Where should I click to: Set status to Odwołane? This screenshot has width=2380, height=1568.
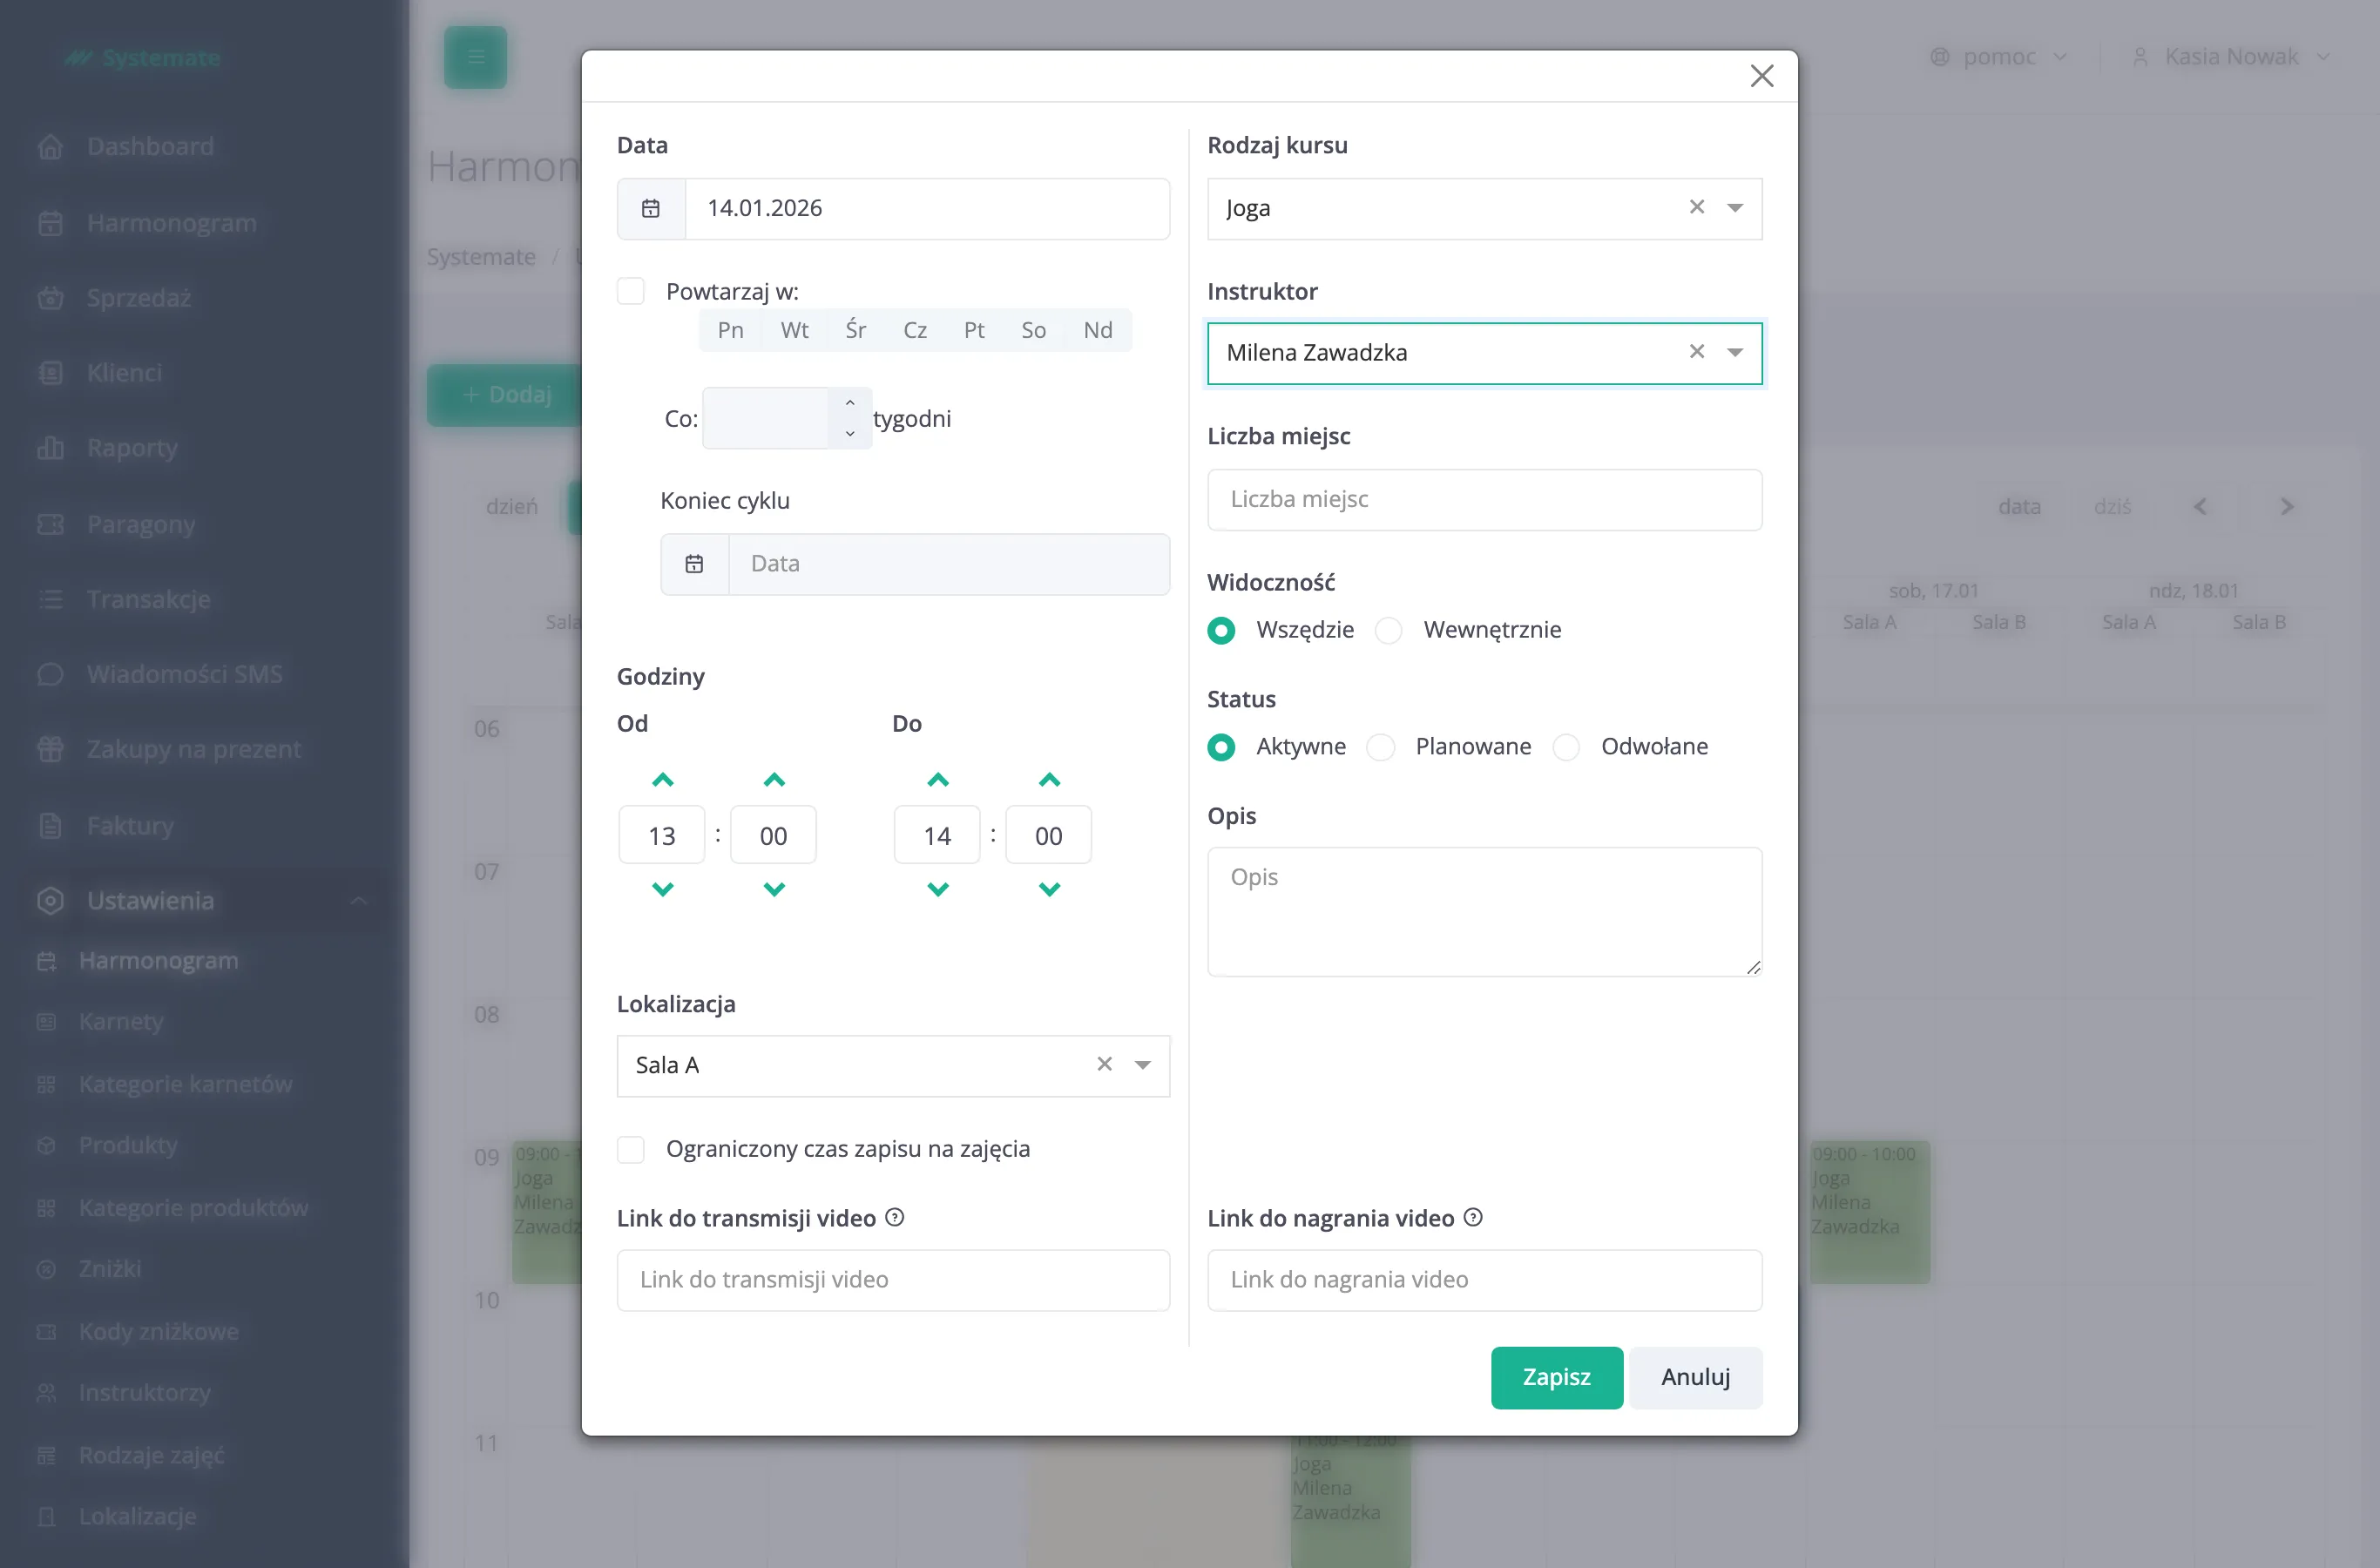coord(1566,747)
